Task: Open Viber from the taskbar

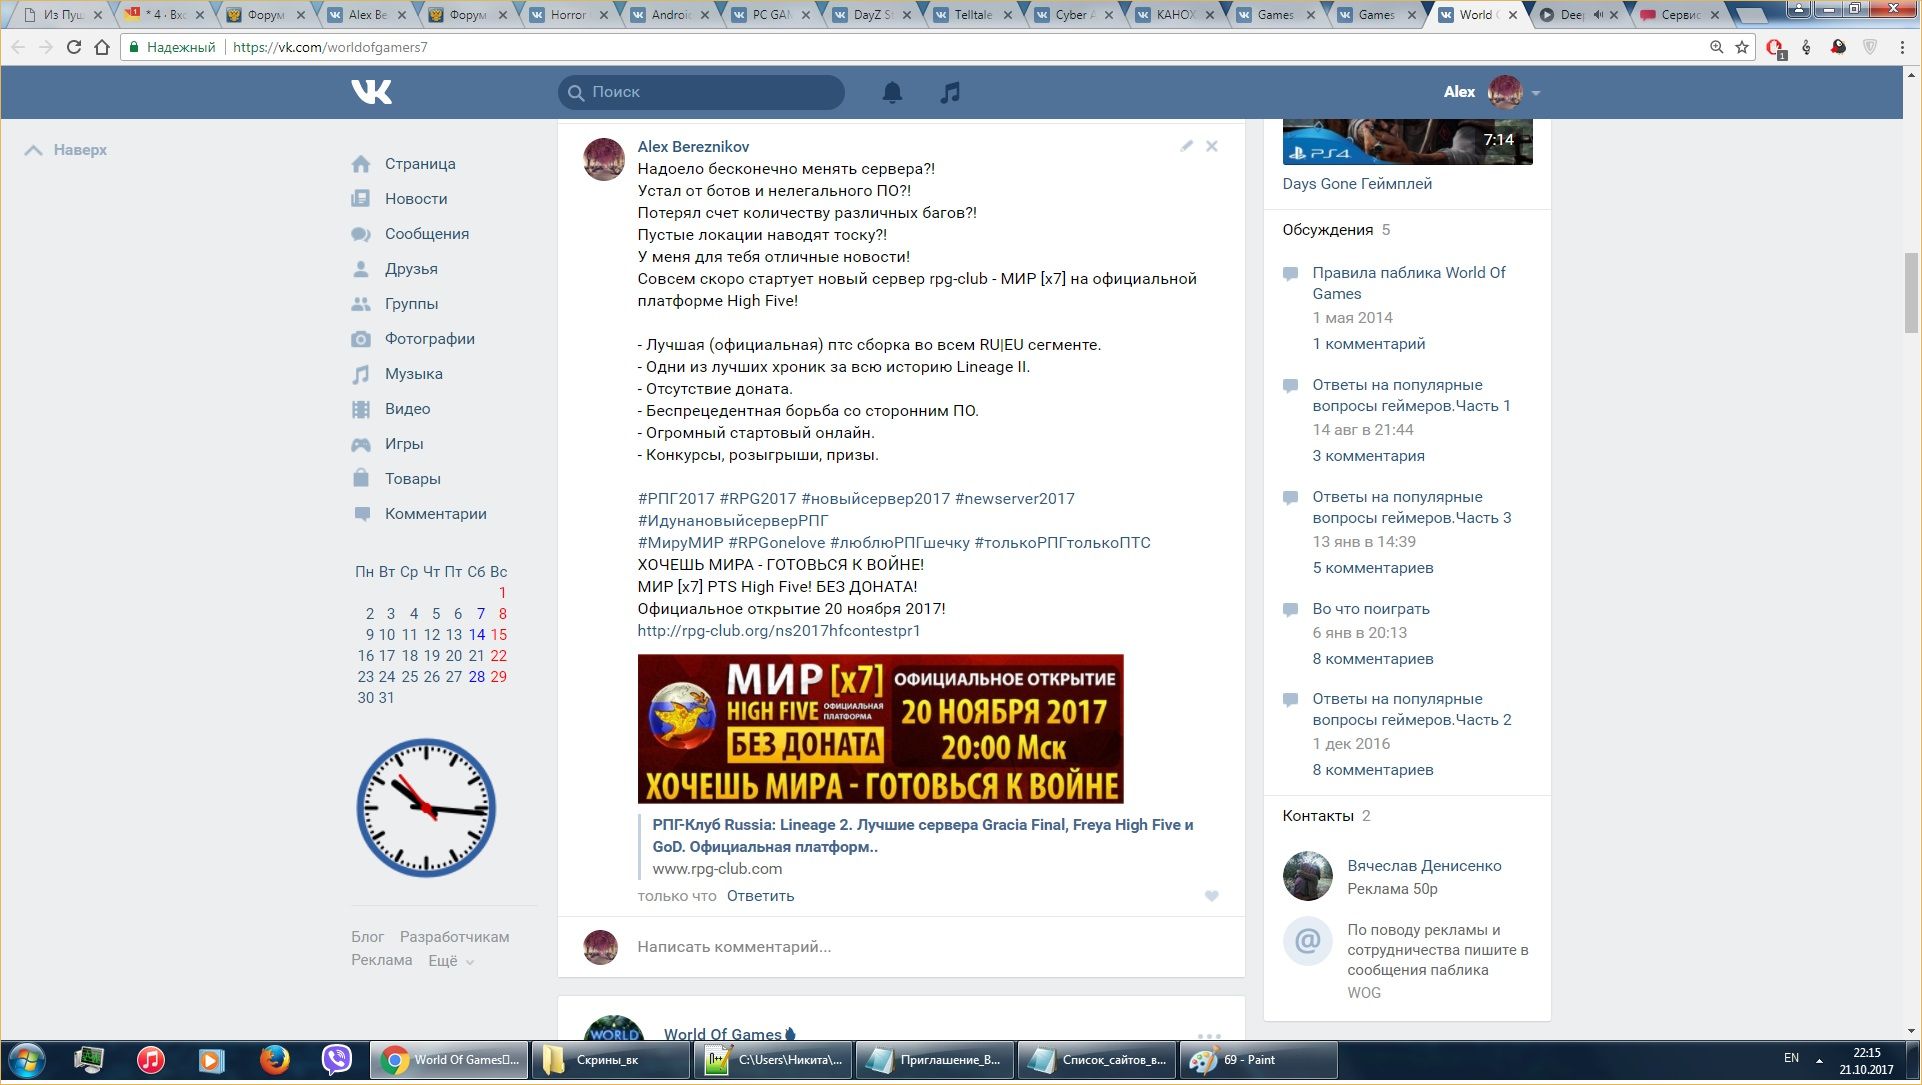Action: click(x=336, y=1060)
